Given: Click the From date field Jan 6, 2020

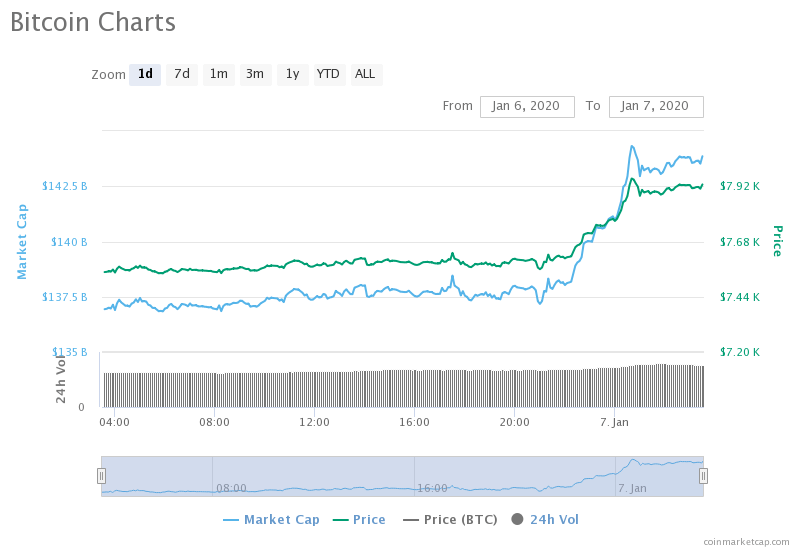Looking at the screenshot, I should click(x=527, y=107).
